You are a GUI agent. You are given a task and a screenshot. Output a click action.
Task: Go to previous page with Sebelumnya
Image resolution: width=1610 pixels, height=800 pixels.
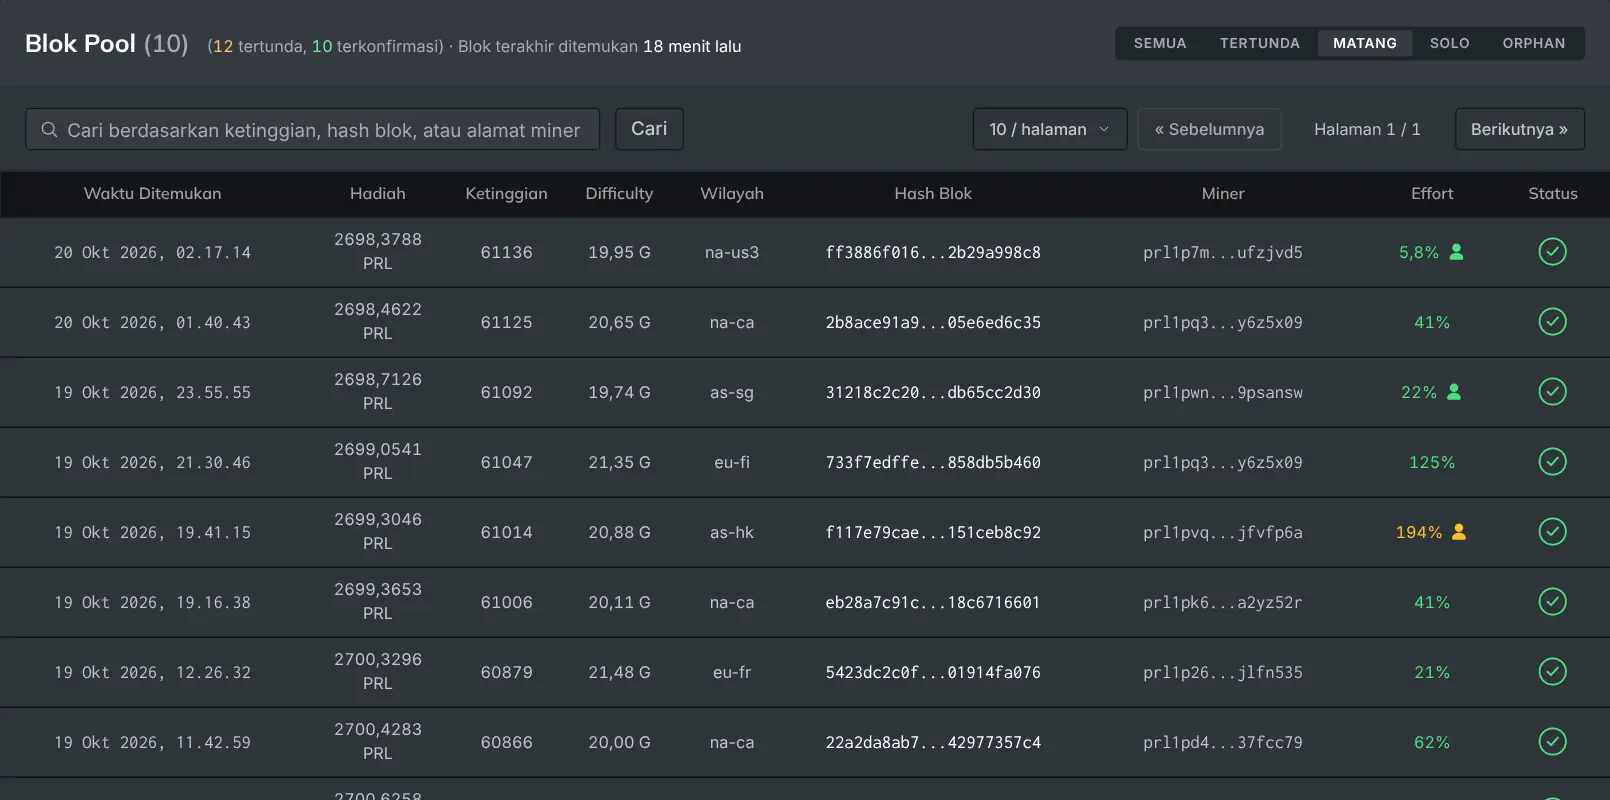[x=1209, y=129]
